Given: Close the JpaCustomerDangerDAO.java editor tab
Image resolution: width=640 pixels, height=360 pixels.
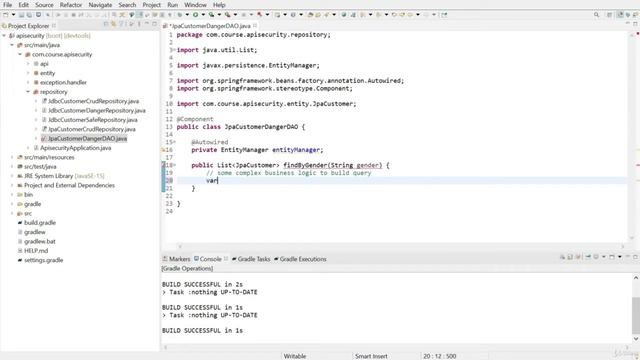Looking at the screenshot, I should (255, 26).
